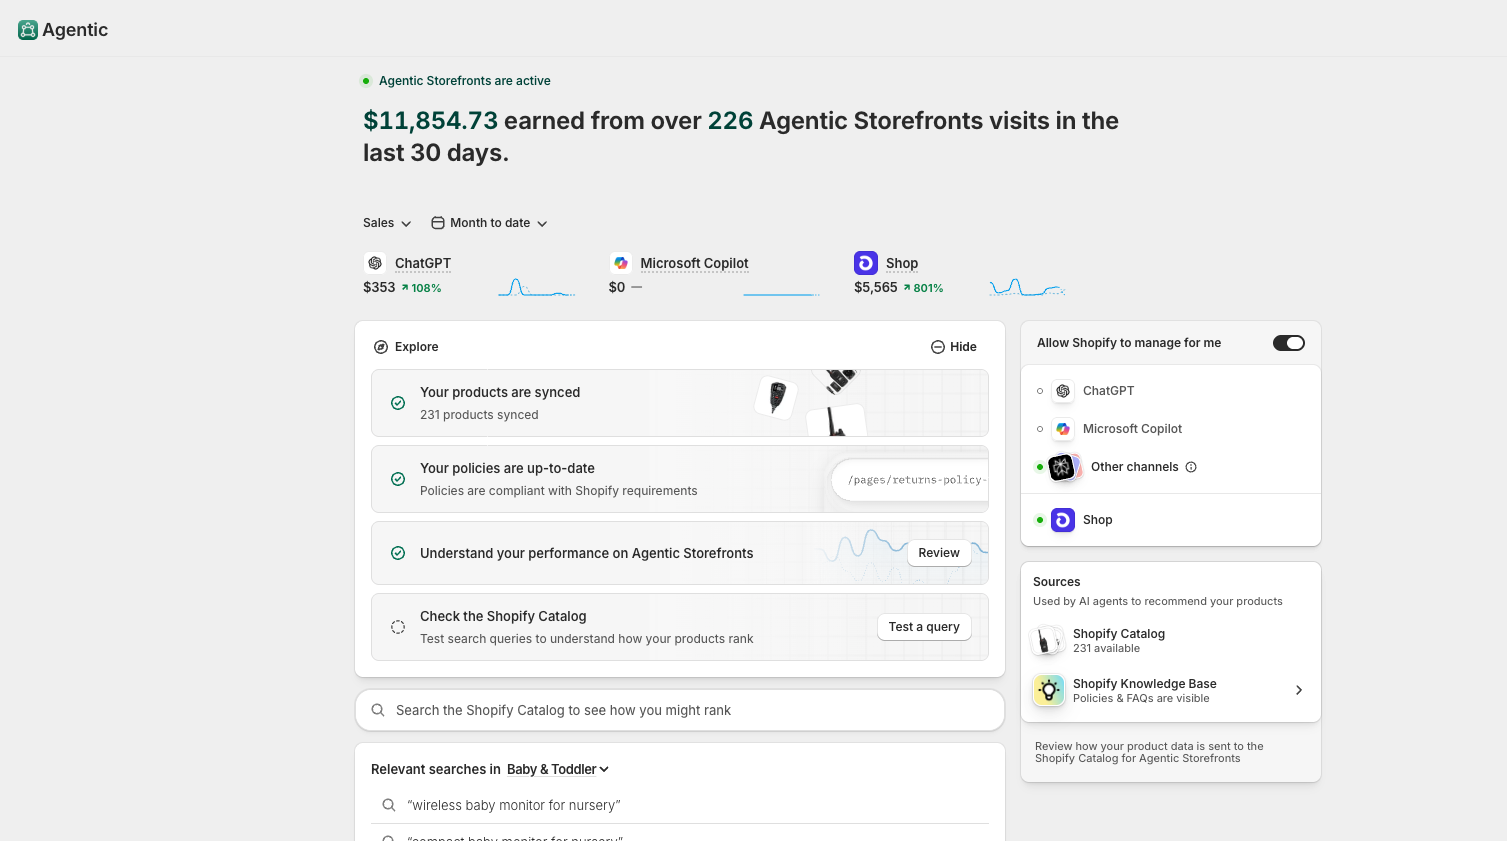Click the magnifier icon in the catalog search bar
1507x841 pixels.
[378, 710]
